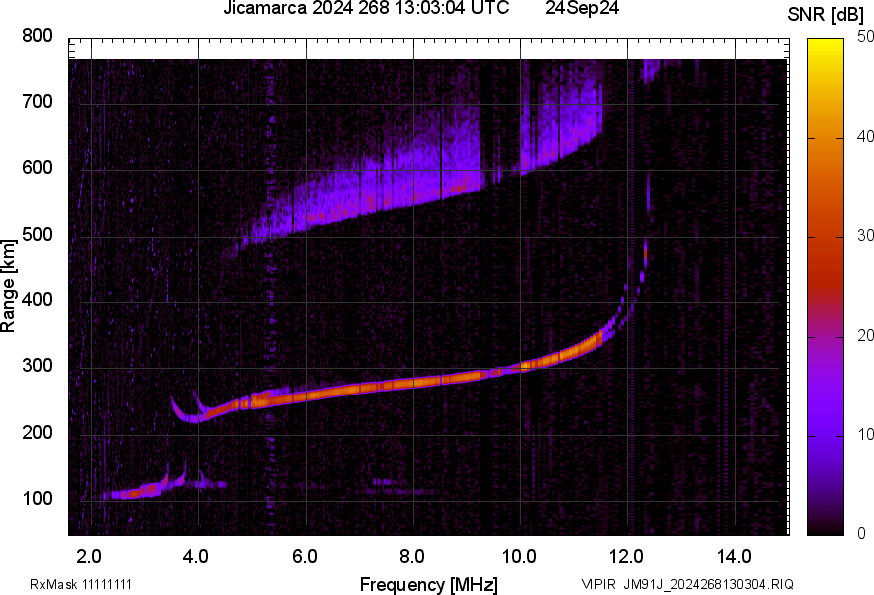The width and height of the screenshot is (874, 595).
Task: Click the range tick label '500'
Action: (x=37, y=234)
